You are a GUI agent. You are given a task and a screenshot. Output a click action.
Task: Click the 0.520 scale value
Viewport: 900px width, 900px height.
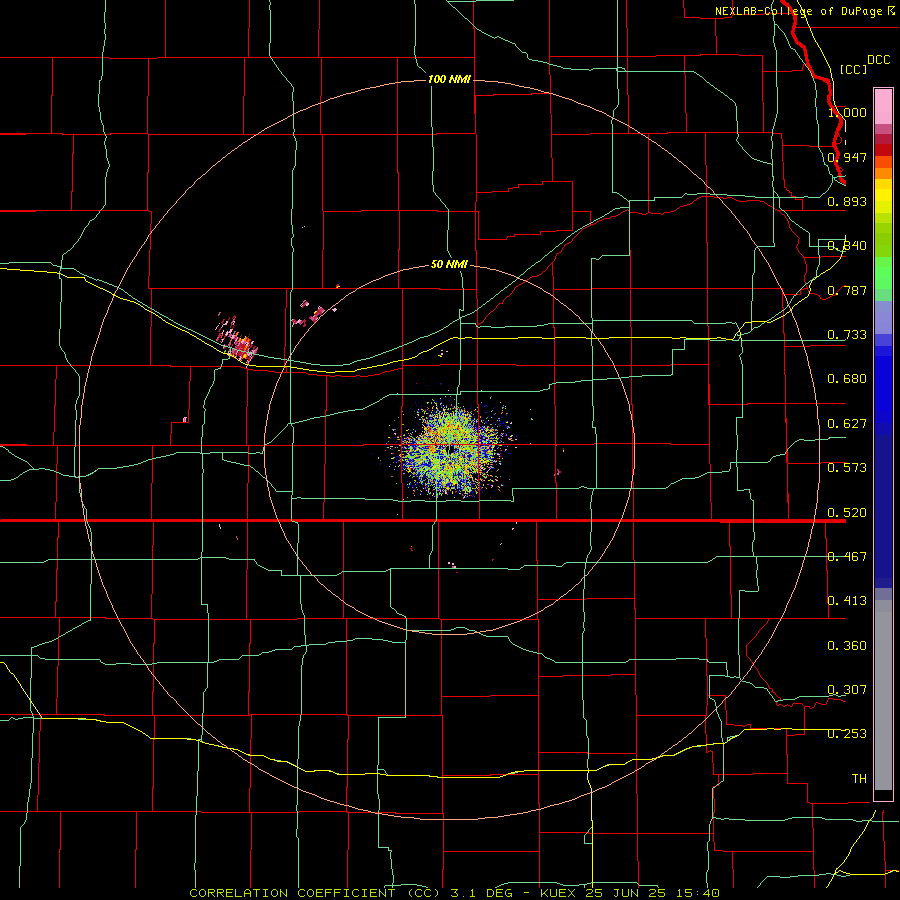pos(847,513)
